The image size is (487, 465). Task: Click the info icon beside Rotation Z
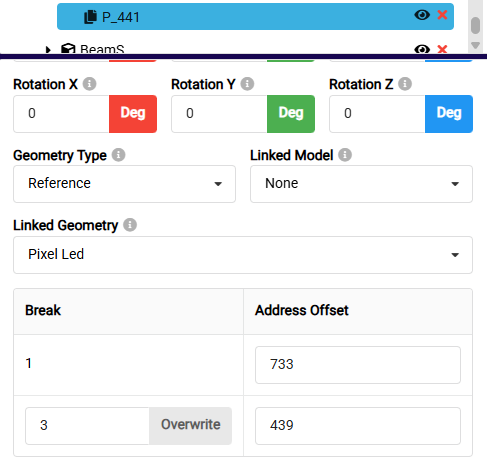405,84
